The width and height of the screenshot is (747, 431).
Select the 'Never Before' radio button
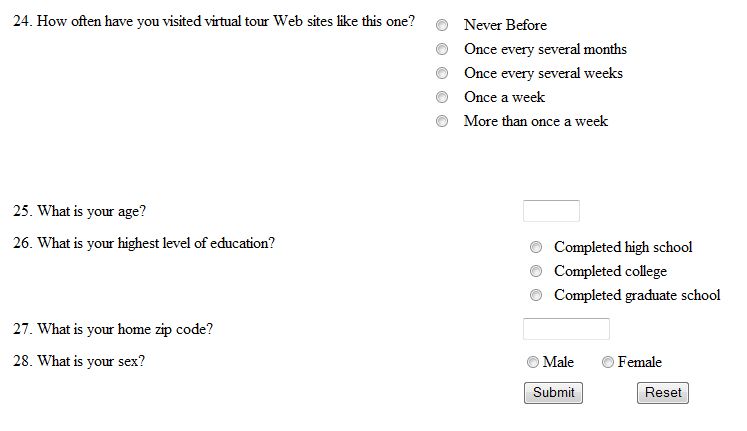(x=442, y=25)
